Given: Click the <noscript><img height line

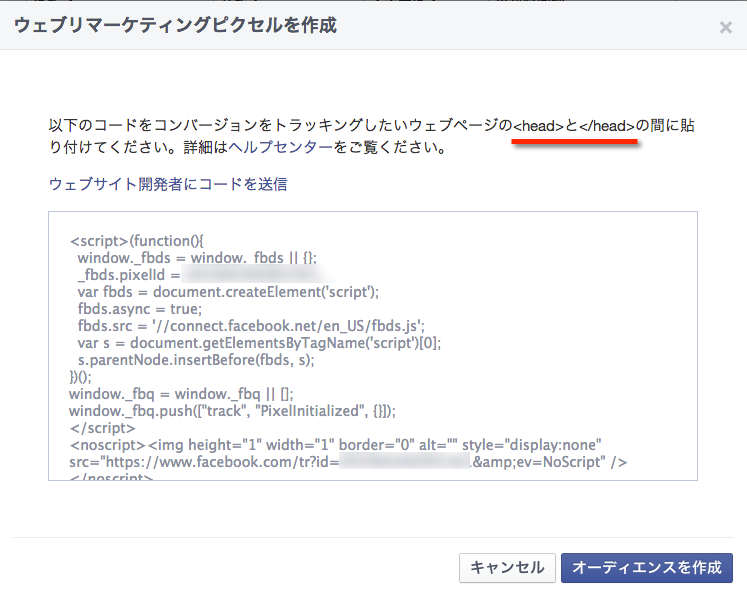Looking at the screenshot, I should tap(335, 445).
